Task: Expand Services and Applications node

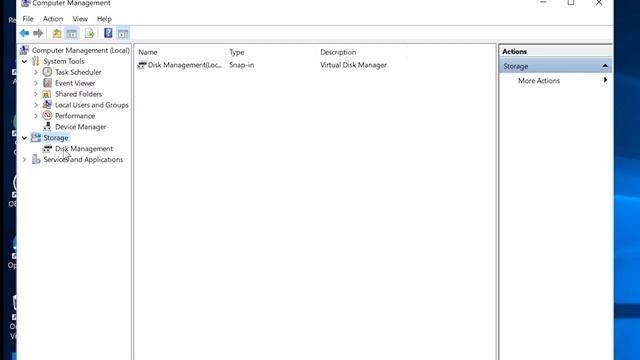Action: point(24,160)
